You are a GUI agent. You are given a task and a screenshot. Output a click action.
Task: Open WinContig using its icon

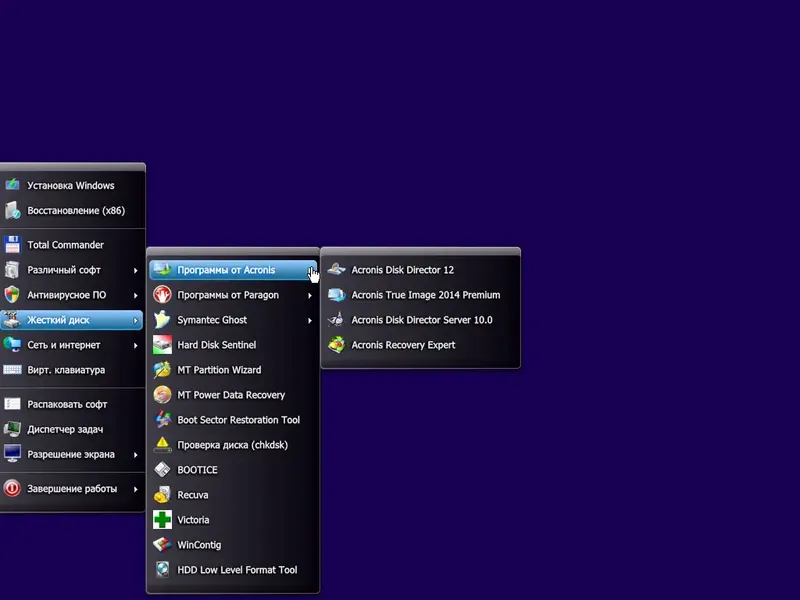(162, 545)
